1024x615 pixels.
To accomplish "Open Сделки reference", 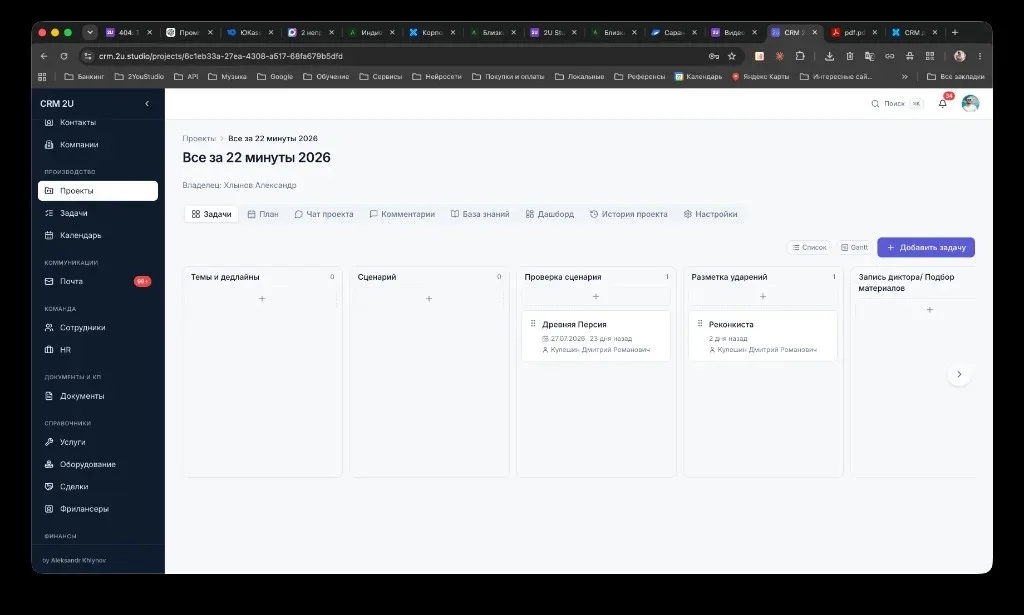I will click(98, 486).
